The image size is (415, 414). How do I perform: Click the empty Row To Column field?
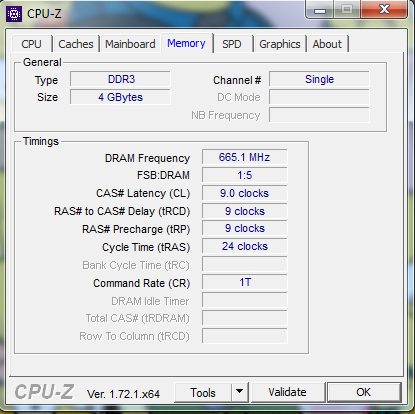tap(245, 336)
